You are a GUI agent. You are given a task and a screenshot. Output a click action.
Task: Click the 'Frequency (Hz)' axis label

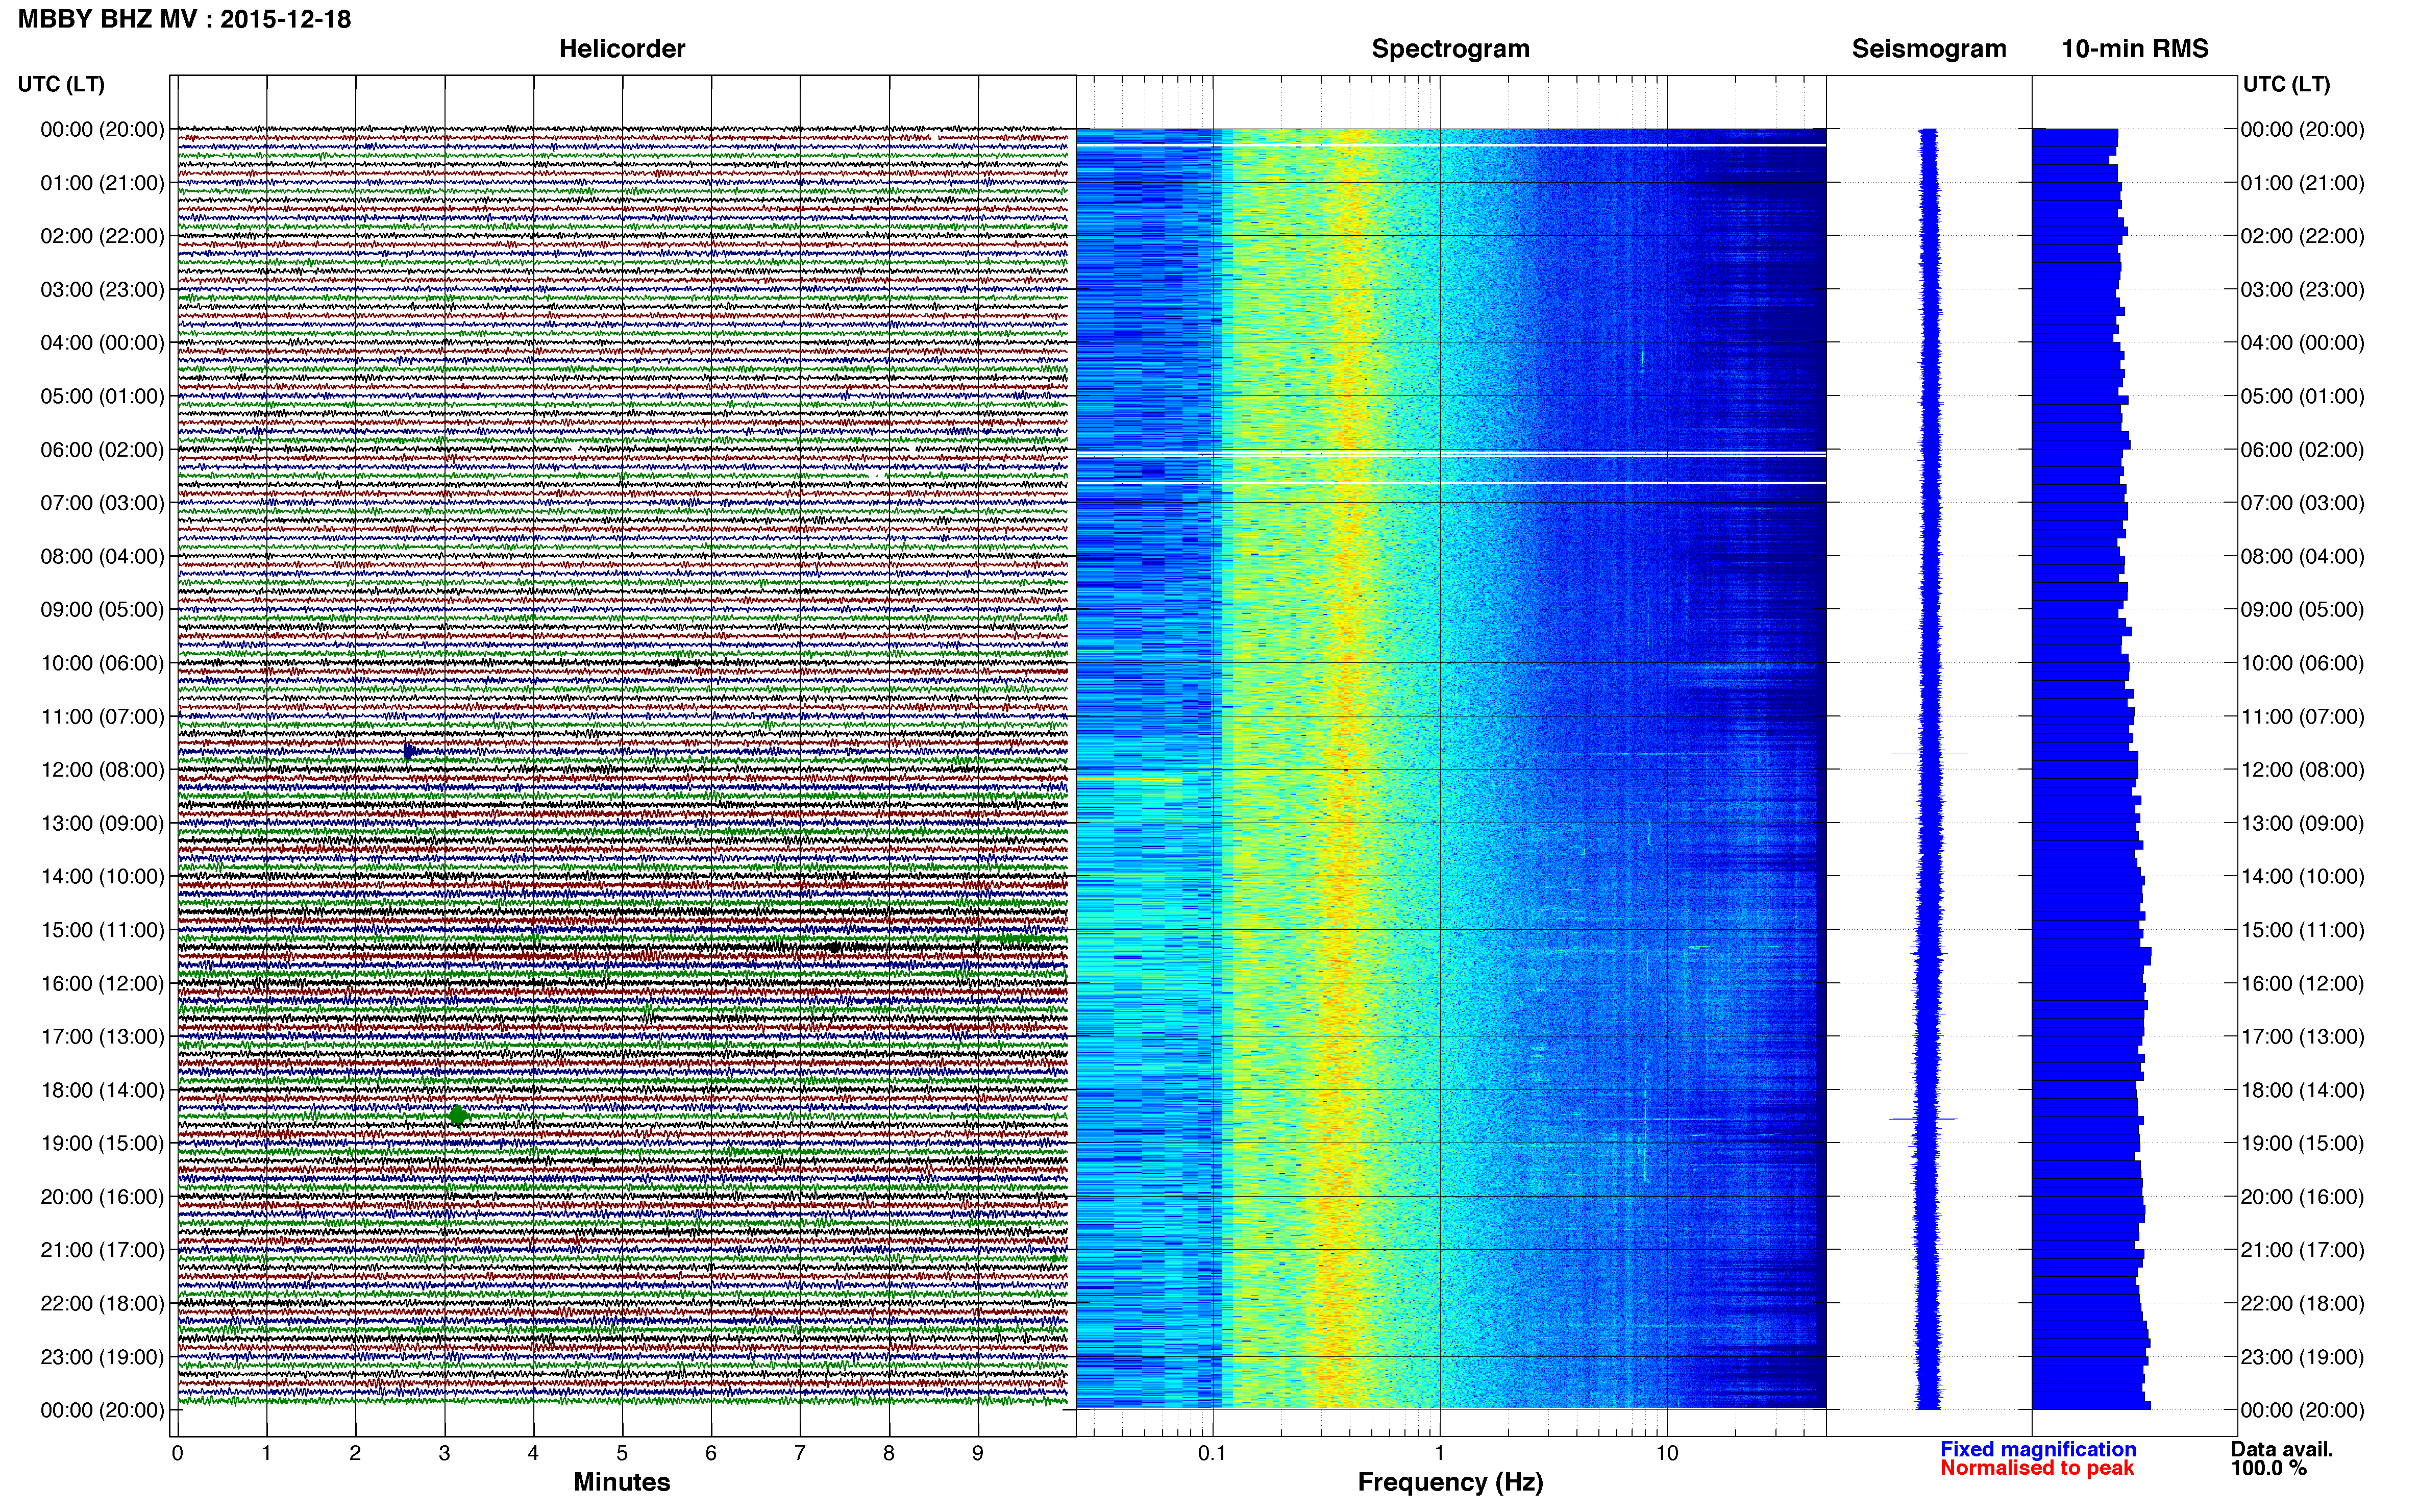(x=1450, y=1482)
